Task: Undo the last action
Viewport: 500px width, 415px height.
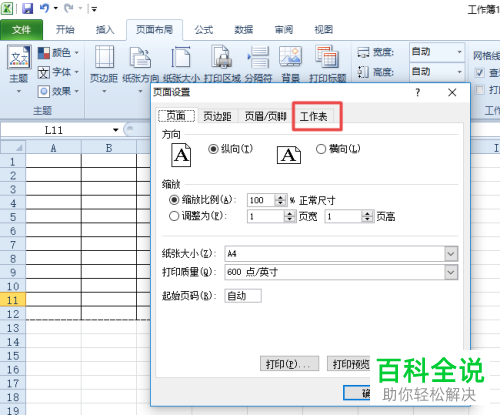Action: click(x=44, y=8)
